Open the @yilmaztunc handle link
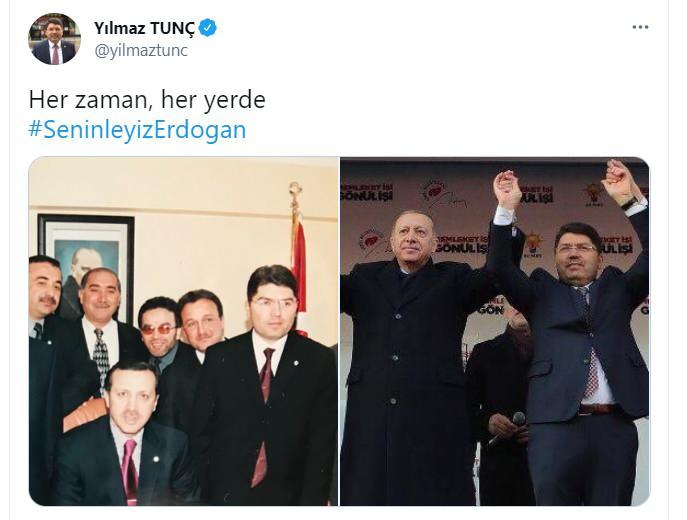The image size is (687, 520). [141, 51]
